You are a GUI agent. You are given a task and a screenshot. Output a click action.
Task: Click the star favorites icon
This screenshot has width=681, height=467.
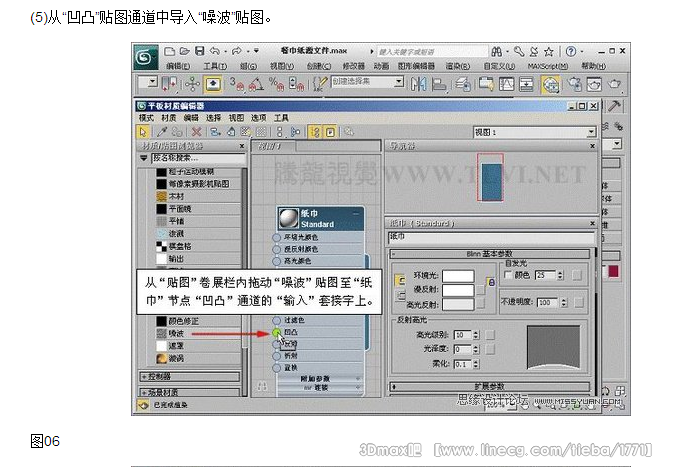tap(549, 52)
